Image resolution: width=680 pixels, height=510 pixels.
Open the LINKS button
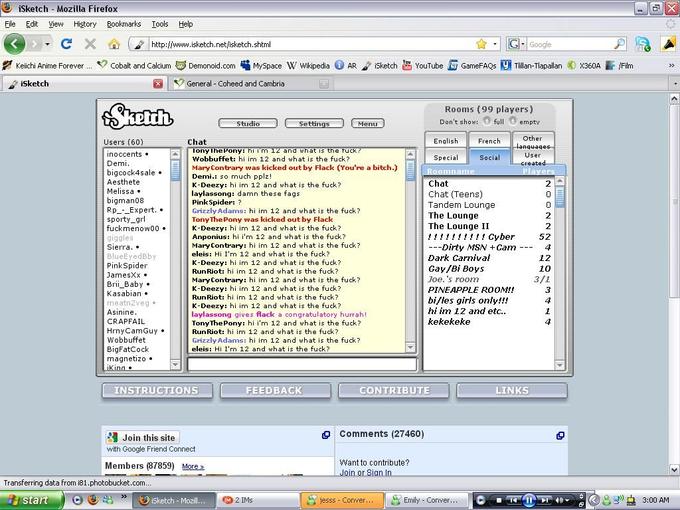click(512, 390)
